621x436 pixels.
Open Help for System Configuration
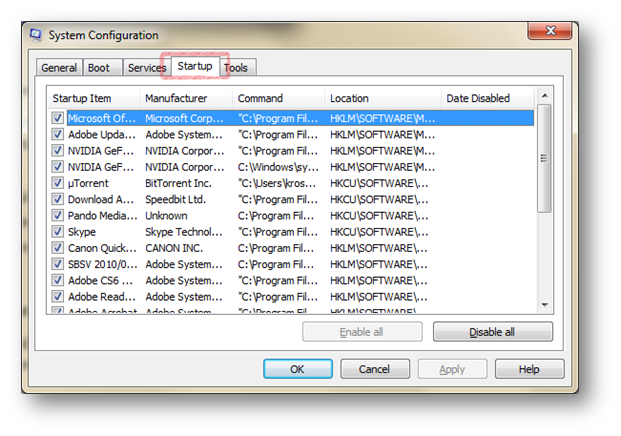tap(529, 369)
